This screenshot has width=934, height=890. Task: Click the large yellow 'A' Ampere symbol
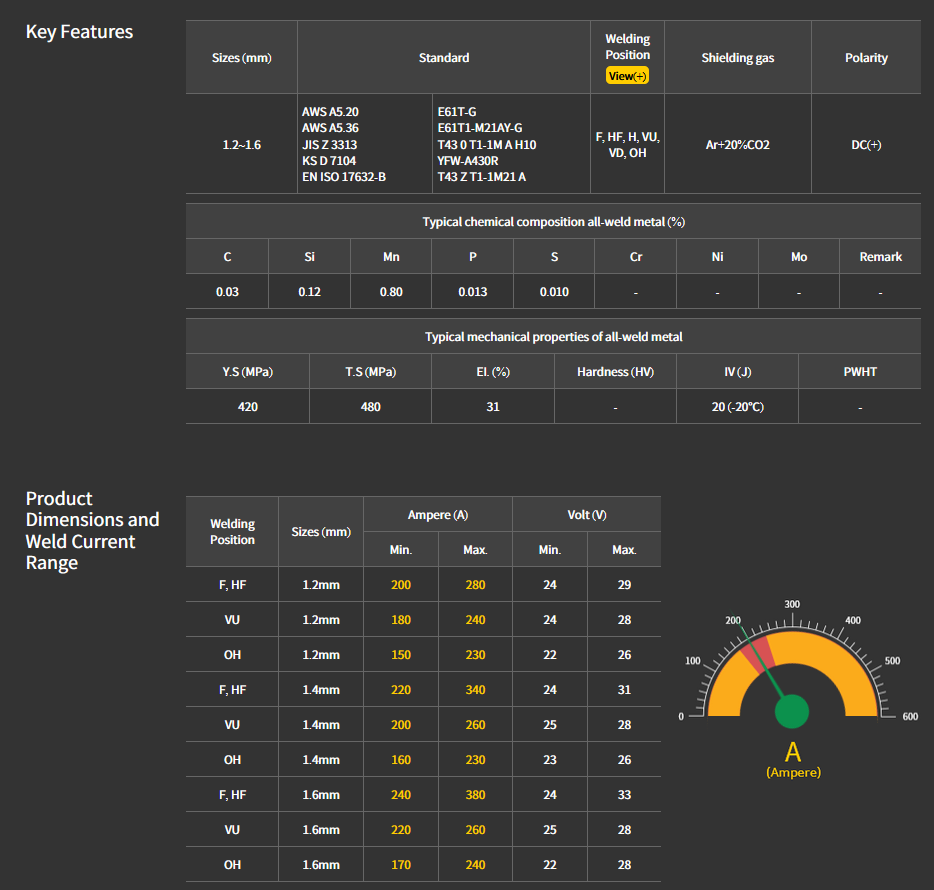tap(793, 753)
